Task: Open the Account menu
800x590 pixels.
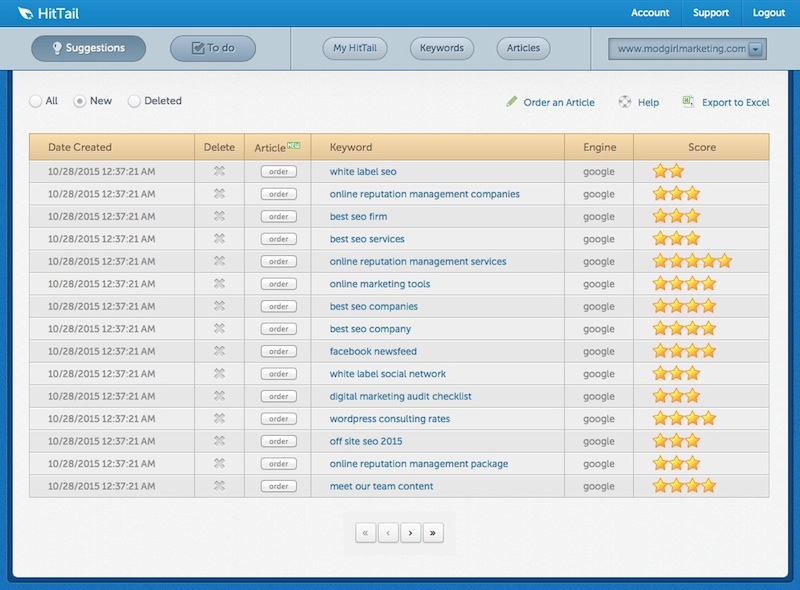Action: pos(649,13)
